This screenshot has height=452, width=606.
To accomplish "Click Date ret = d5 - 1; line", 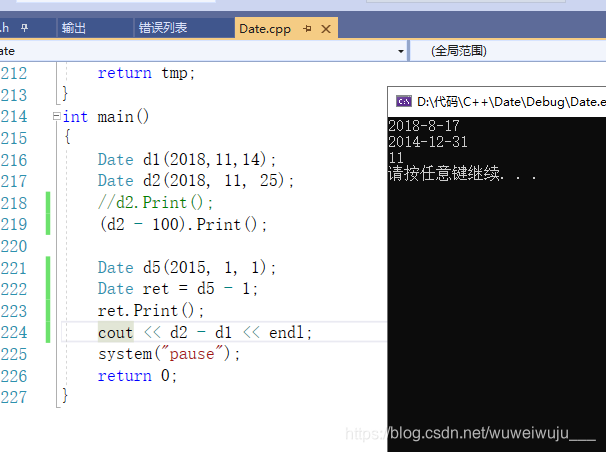I will point(177,289).
